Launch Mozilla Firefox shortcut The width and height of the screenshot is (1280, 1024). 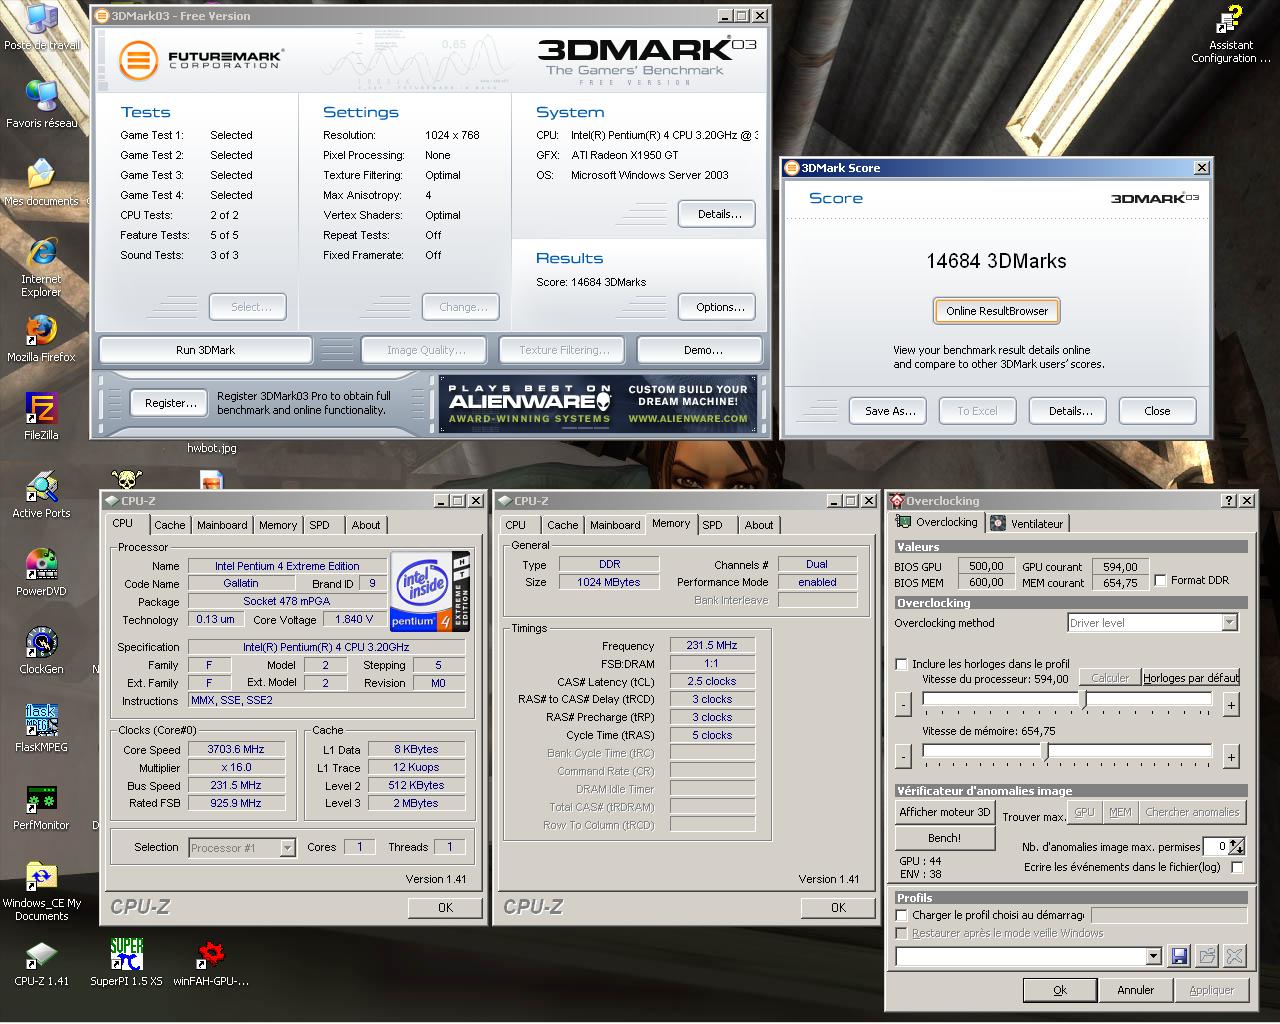point(41,330)
